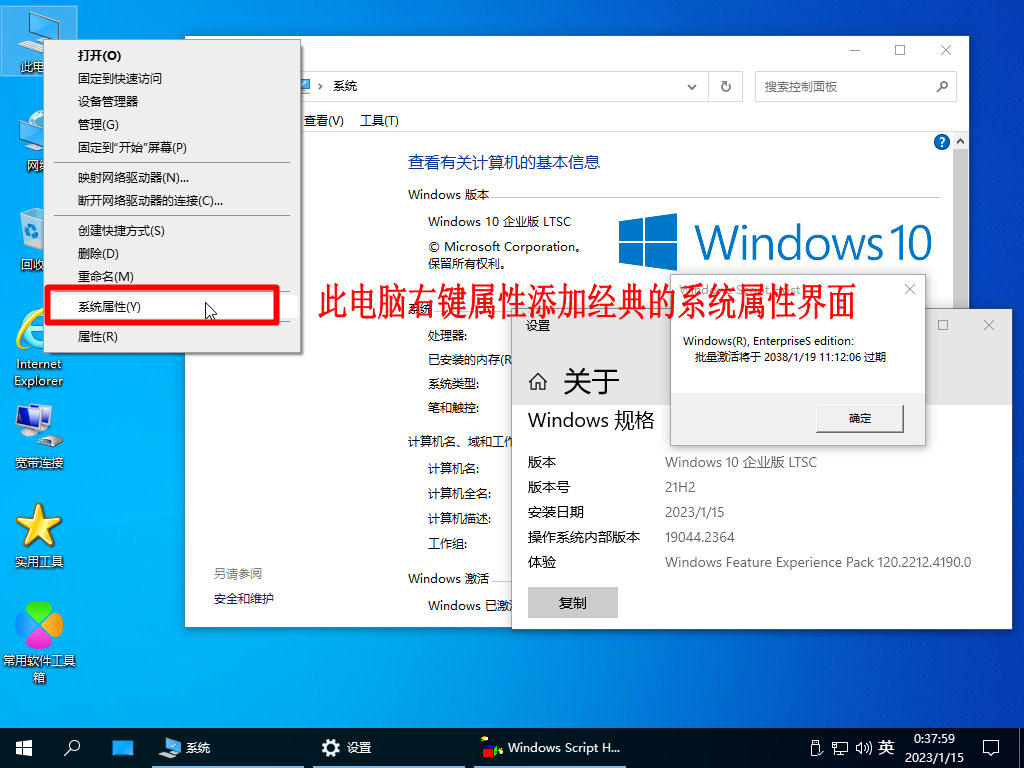Open Internet Explorer desktop icon
1024x768 pixels.
(x=38, y=333)
